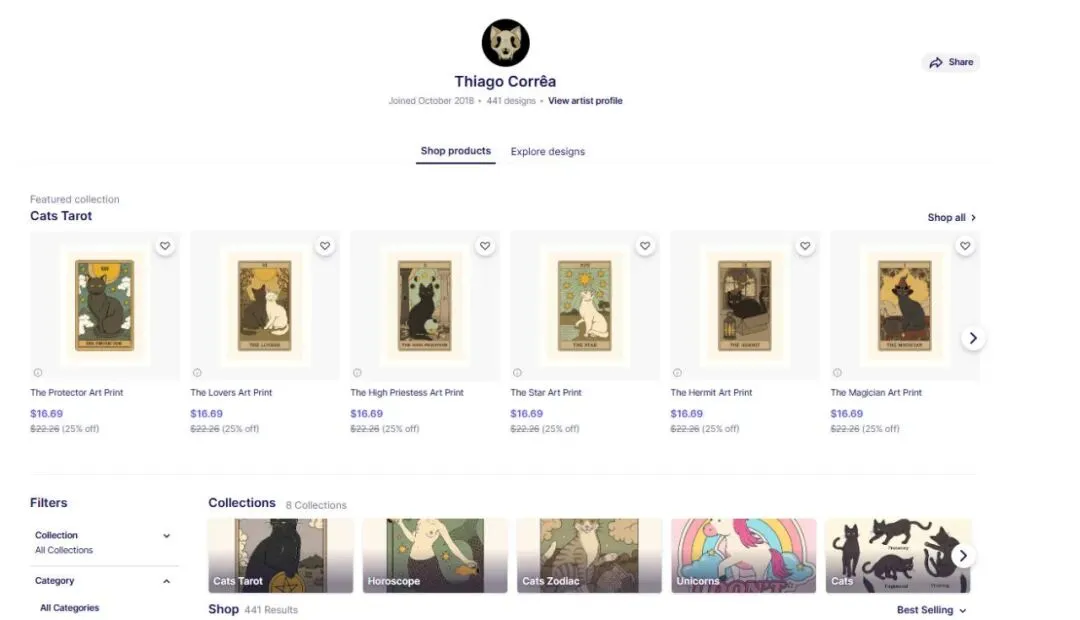Click next arrow on Cats Tarot carousel

[x=973, y=338]
